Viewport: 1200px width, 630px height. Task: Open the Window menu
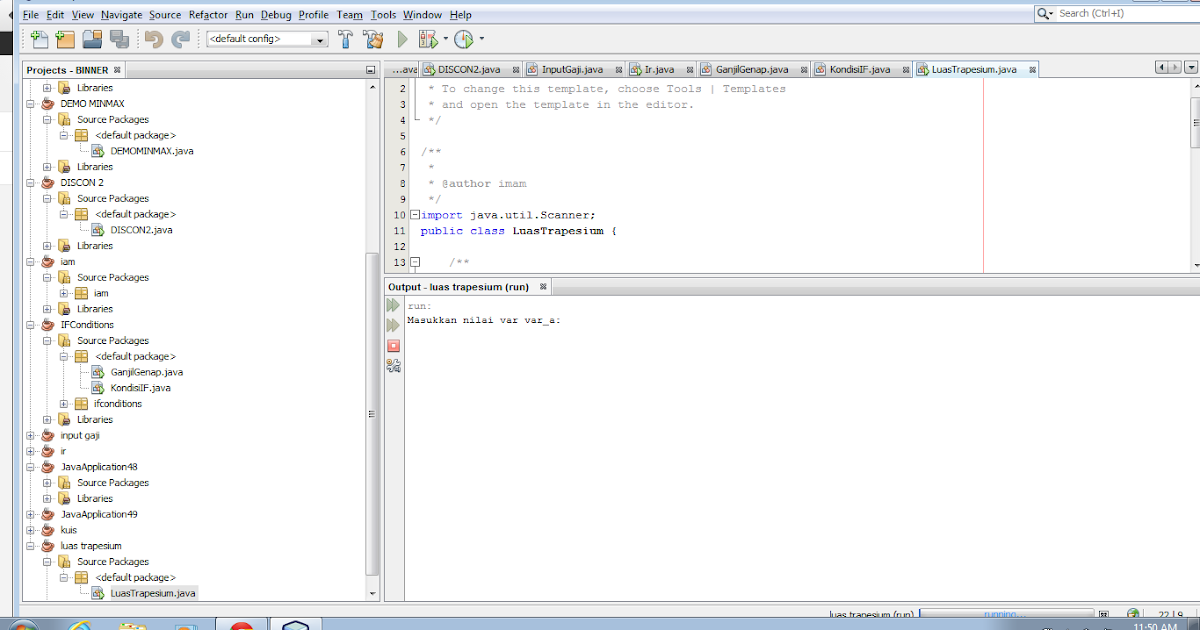[x=422, y=15]
